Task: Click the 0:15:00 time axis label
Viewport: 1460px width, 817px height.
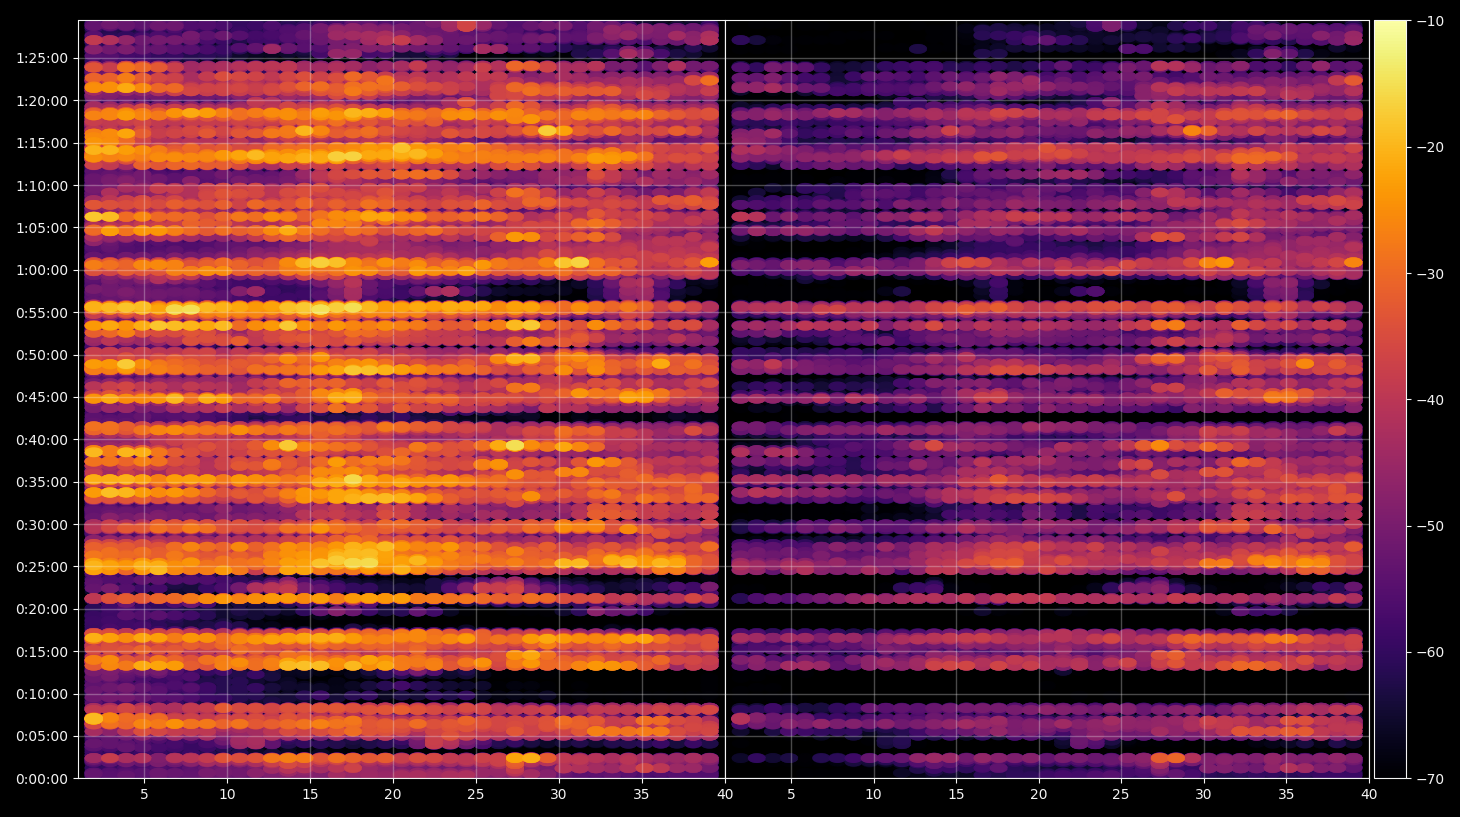Action: [x=42, y=652]
